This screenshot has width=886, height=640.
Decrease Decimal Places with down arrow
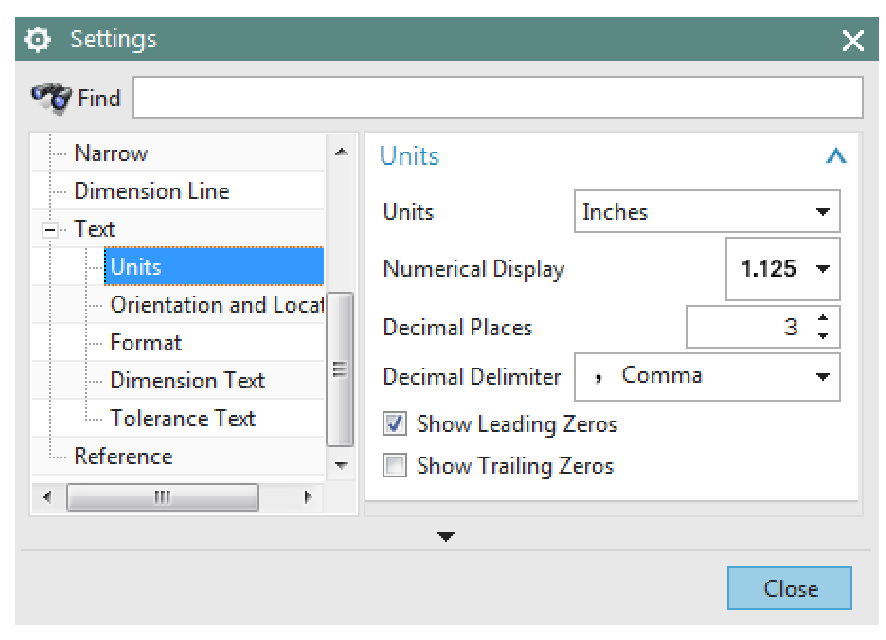pyautogui.click(x=823, y=336)
